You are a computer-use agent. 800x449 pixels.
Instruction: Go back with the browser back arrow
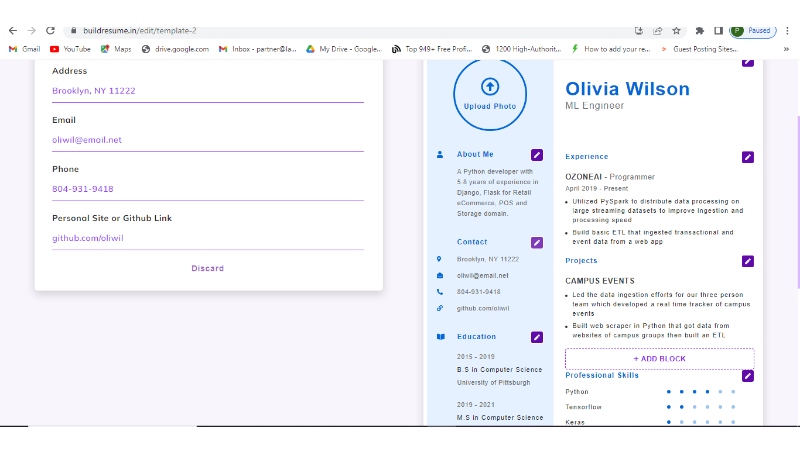pyautogui.click(x=12, y=31)
